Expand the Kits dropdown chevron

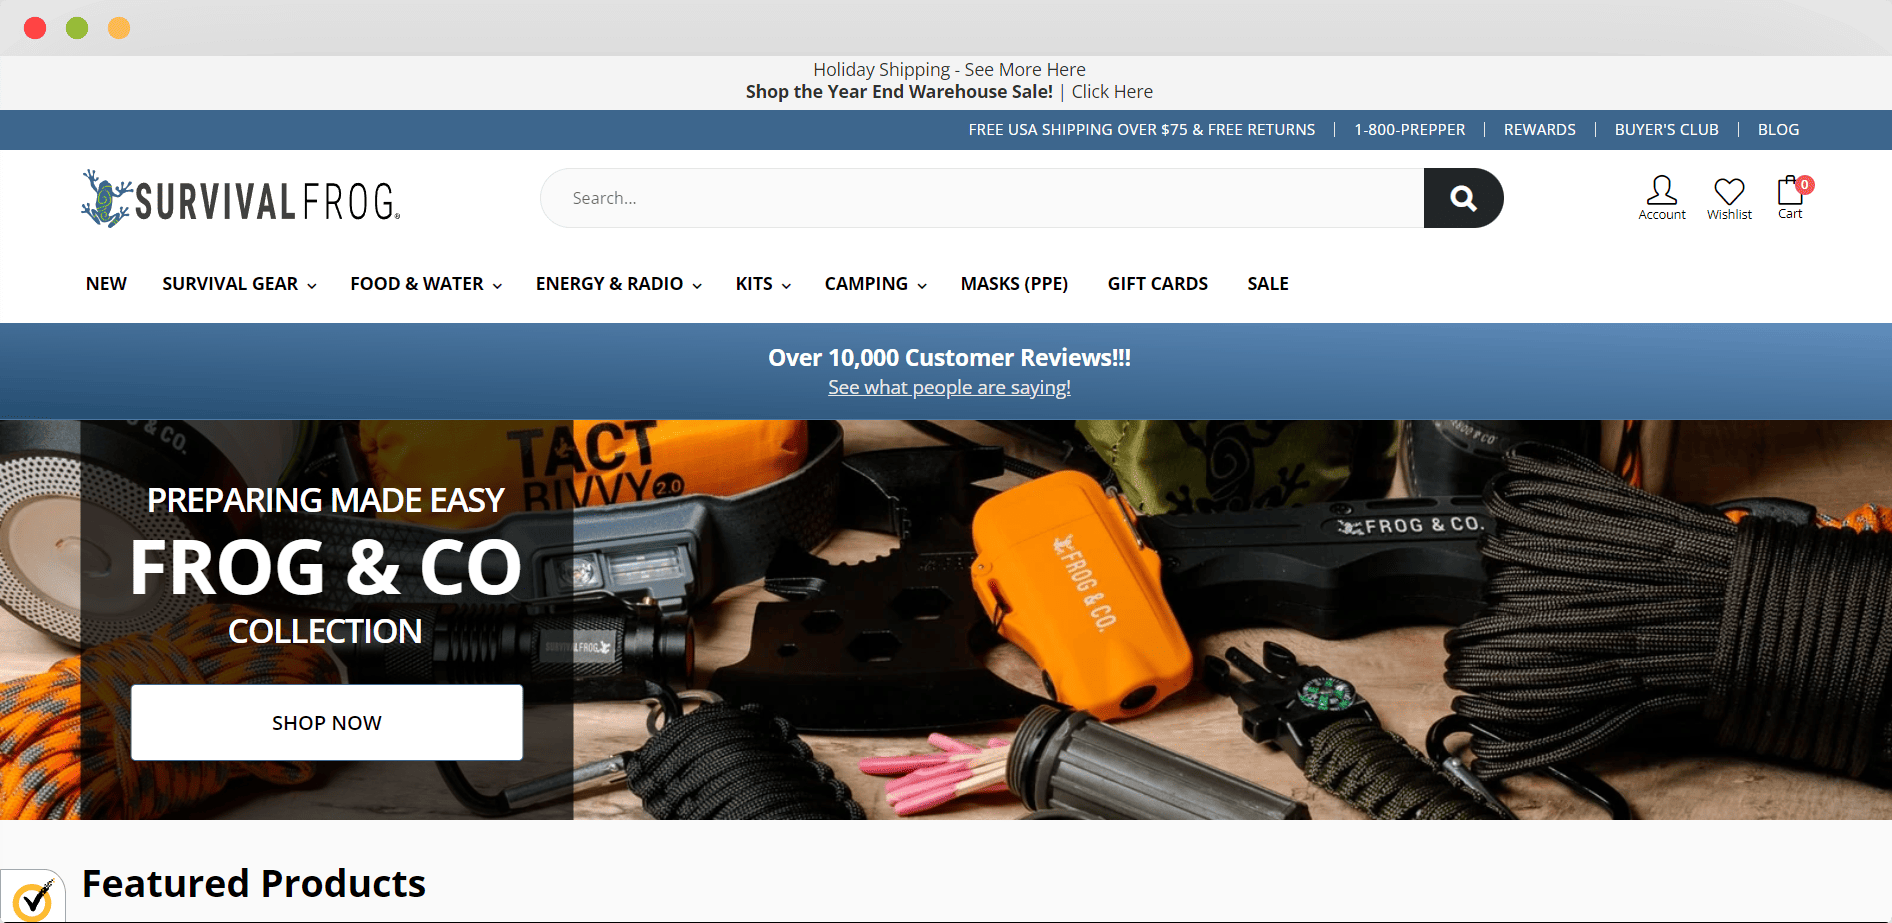[786, 286]
